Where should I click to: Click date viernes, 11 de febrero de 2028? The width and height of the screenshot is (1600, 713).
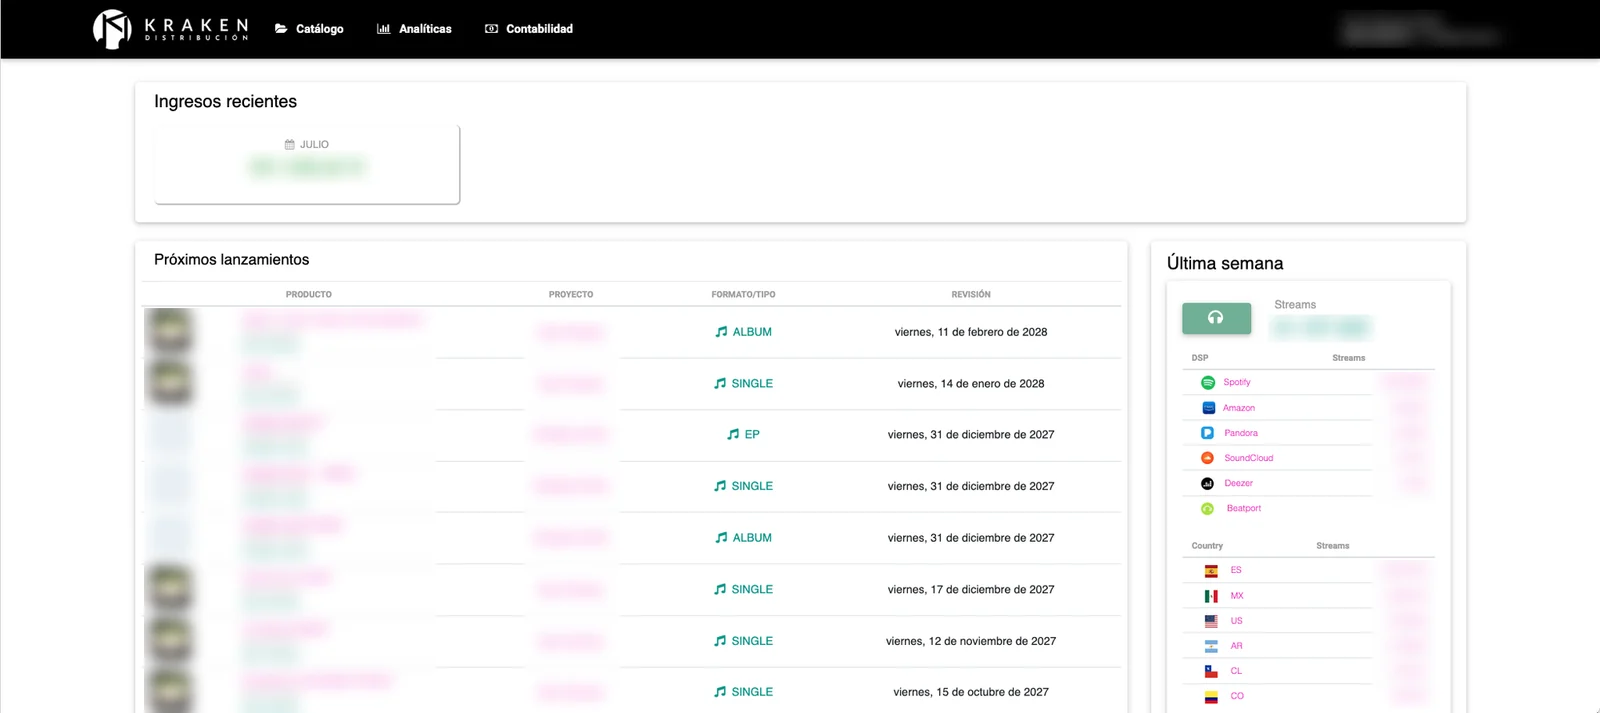(x=971, y=332)
